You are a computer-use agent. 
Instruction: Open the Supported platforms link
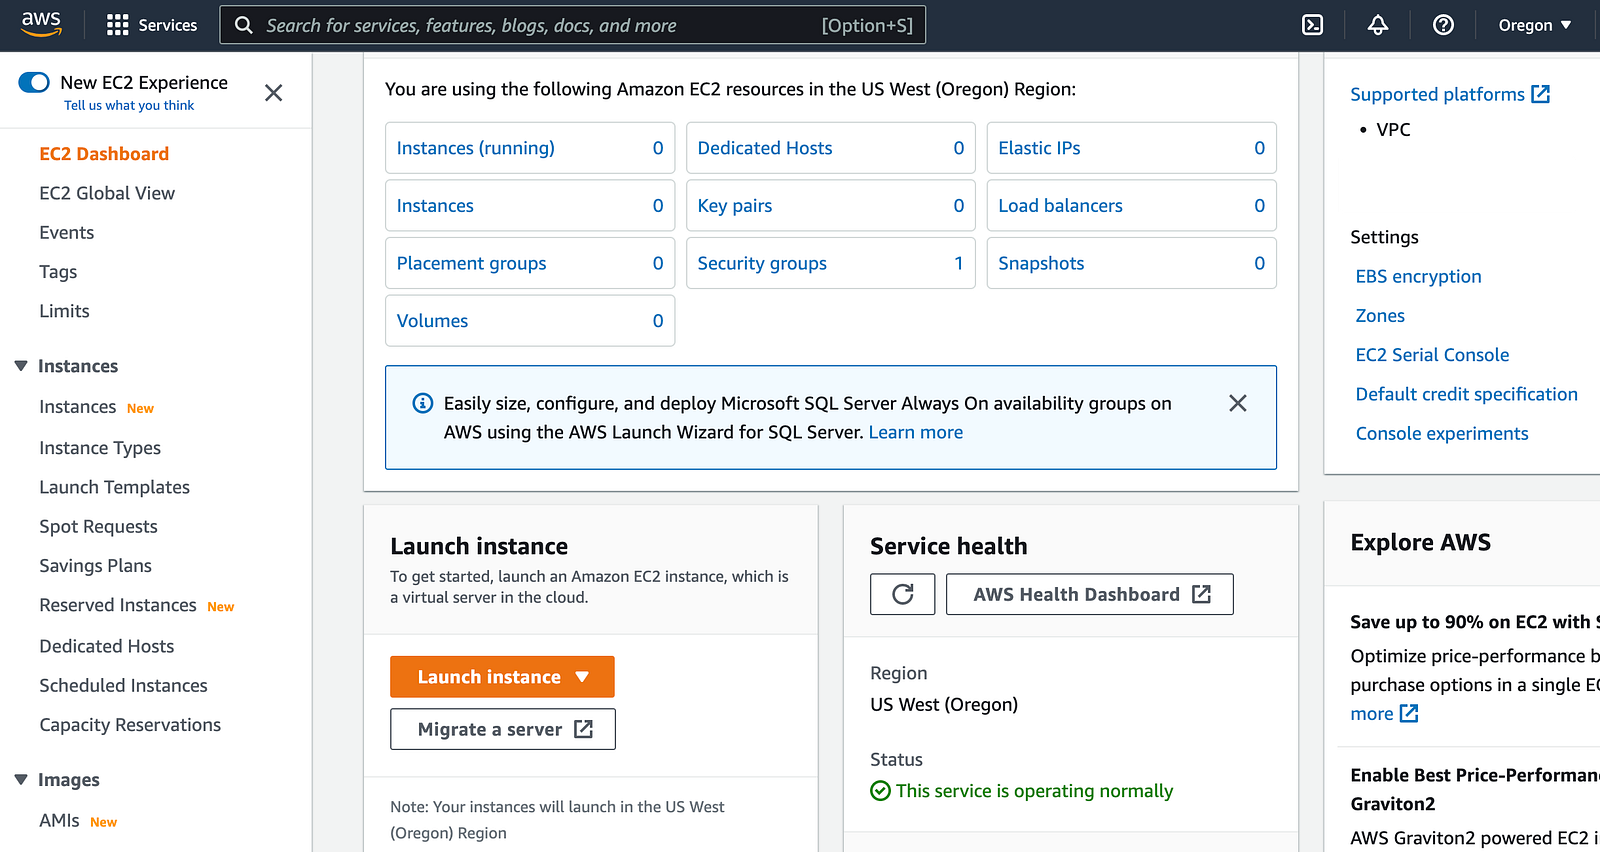(1438, 94)
